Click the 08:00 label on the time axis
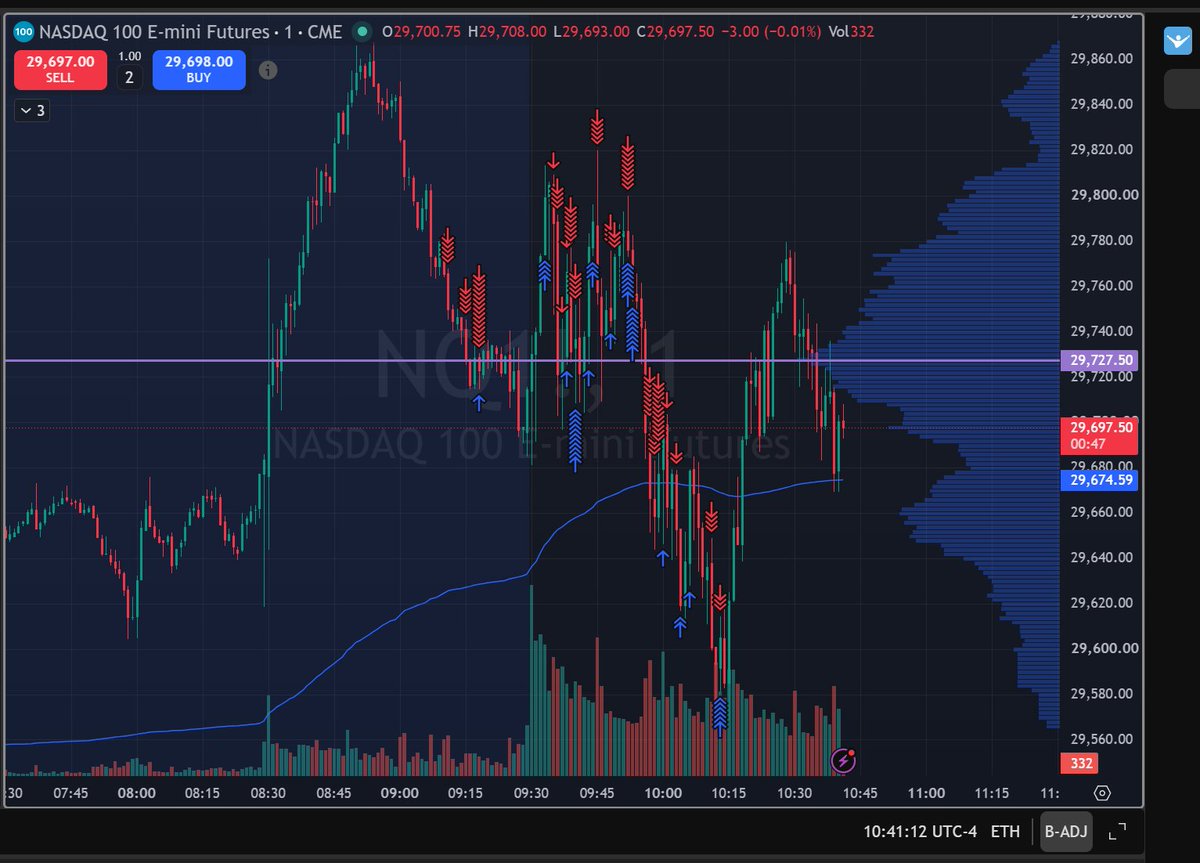 pyautogui.click(x=136, y=793)
